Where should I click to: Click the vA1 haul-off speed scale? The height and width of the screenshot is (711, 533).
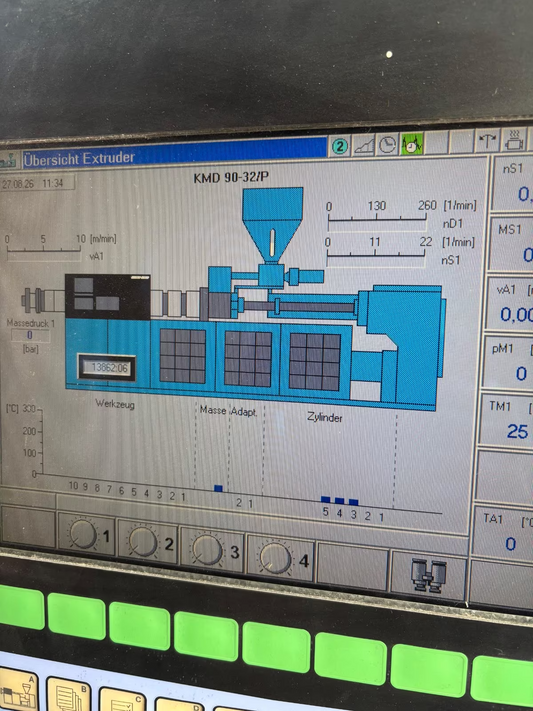[x=44, y=251]
